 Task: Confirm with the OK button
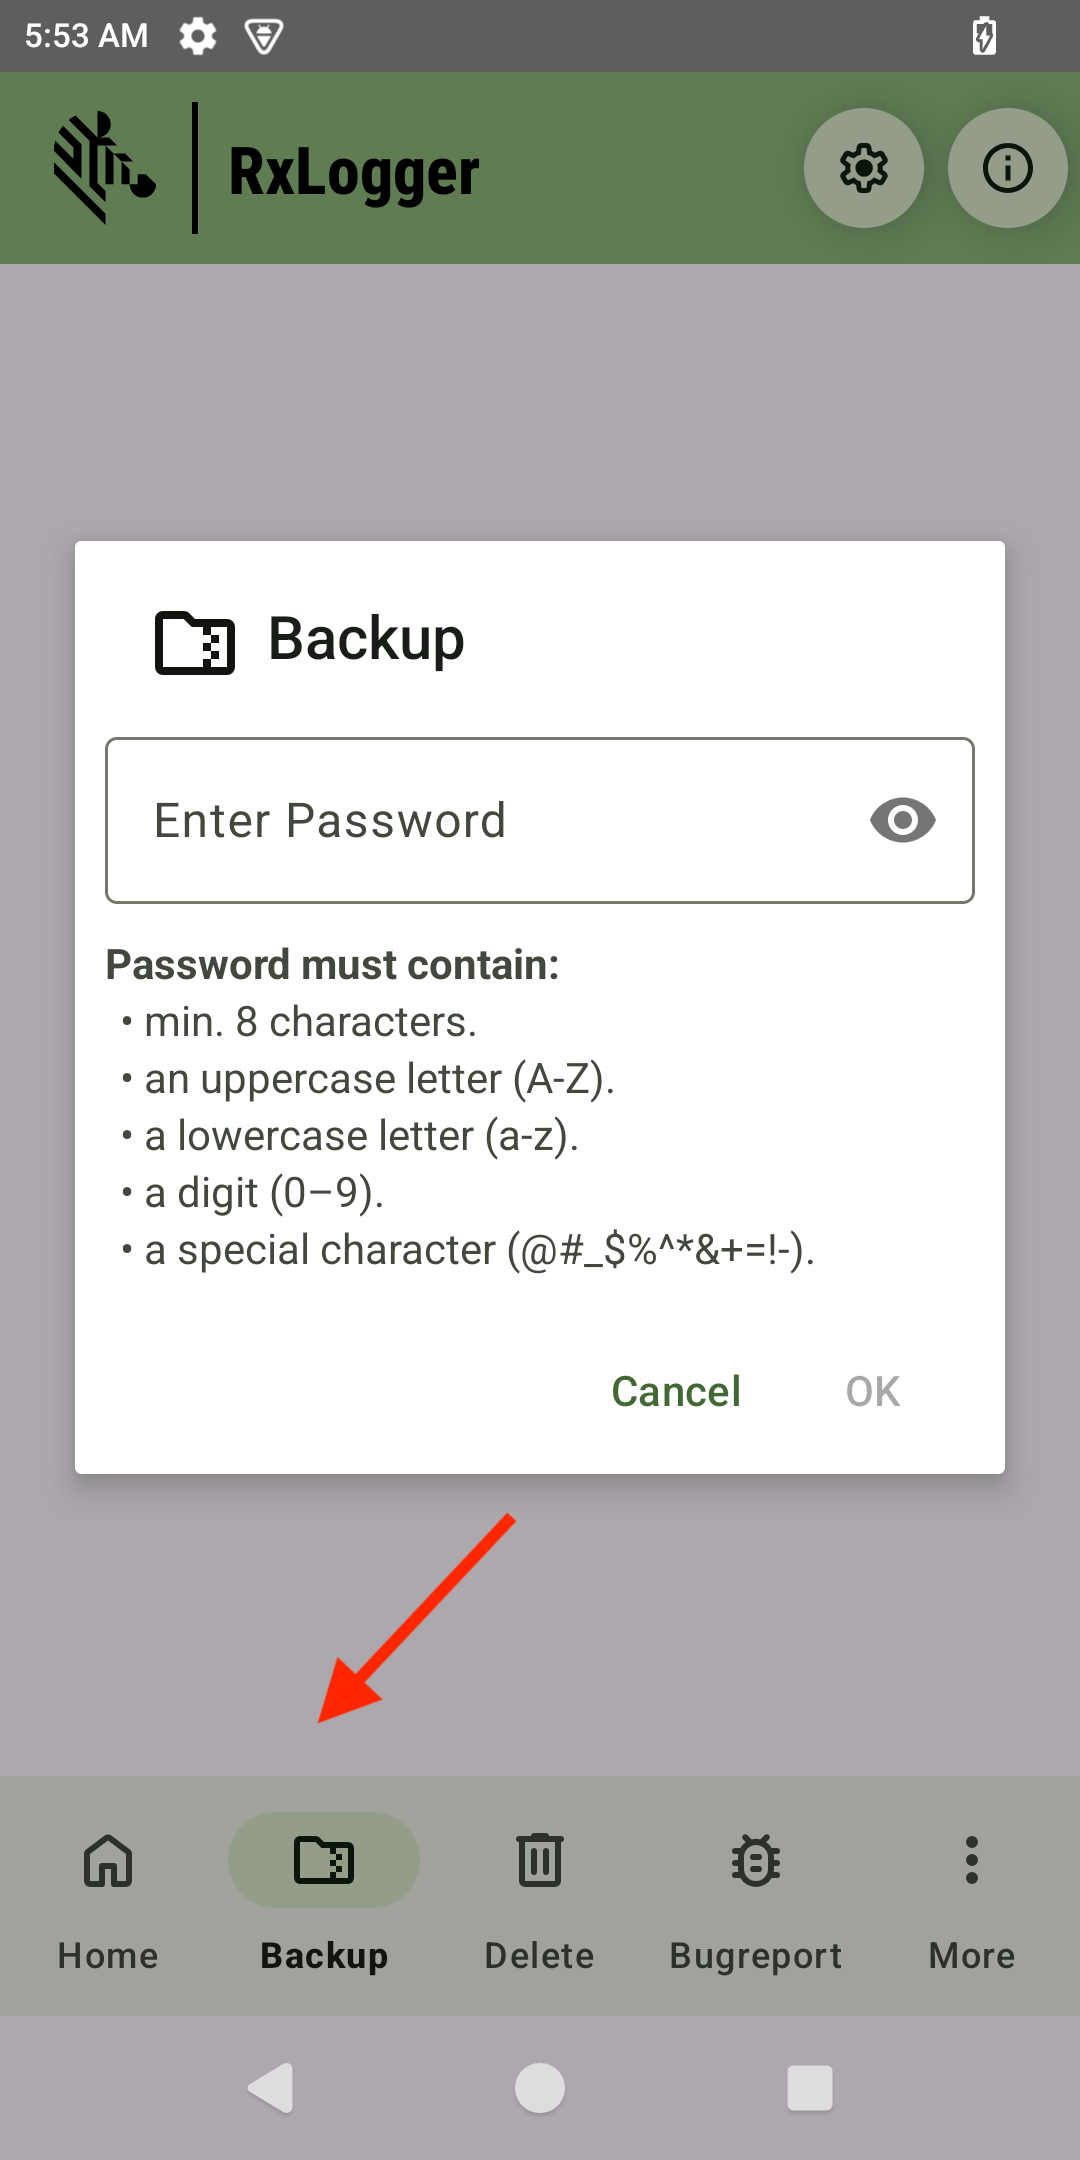pos(872,1391)
